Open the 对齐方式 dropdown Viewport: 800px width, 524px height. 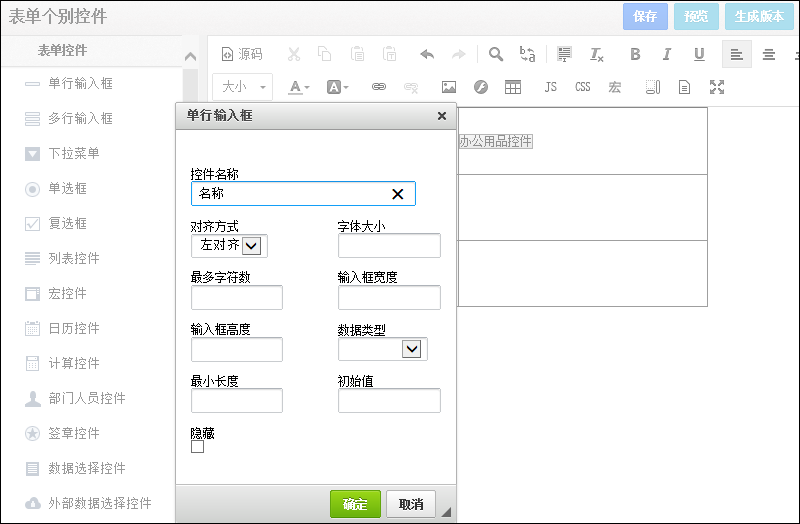tap(229, 245)
